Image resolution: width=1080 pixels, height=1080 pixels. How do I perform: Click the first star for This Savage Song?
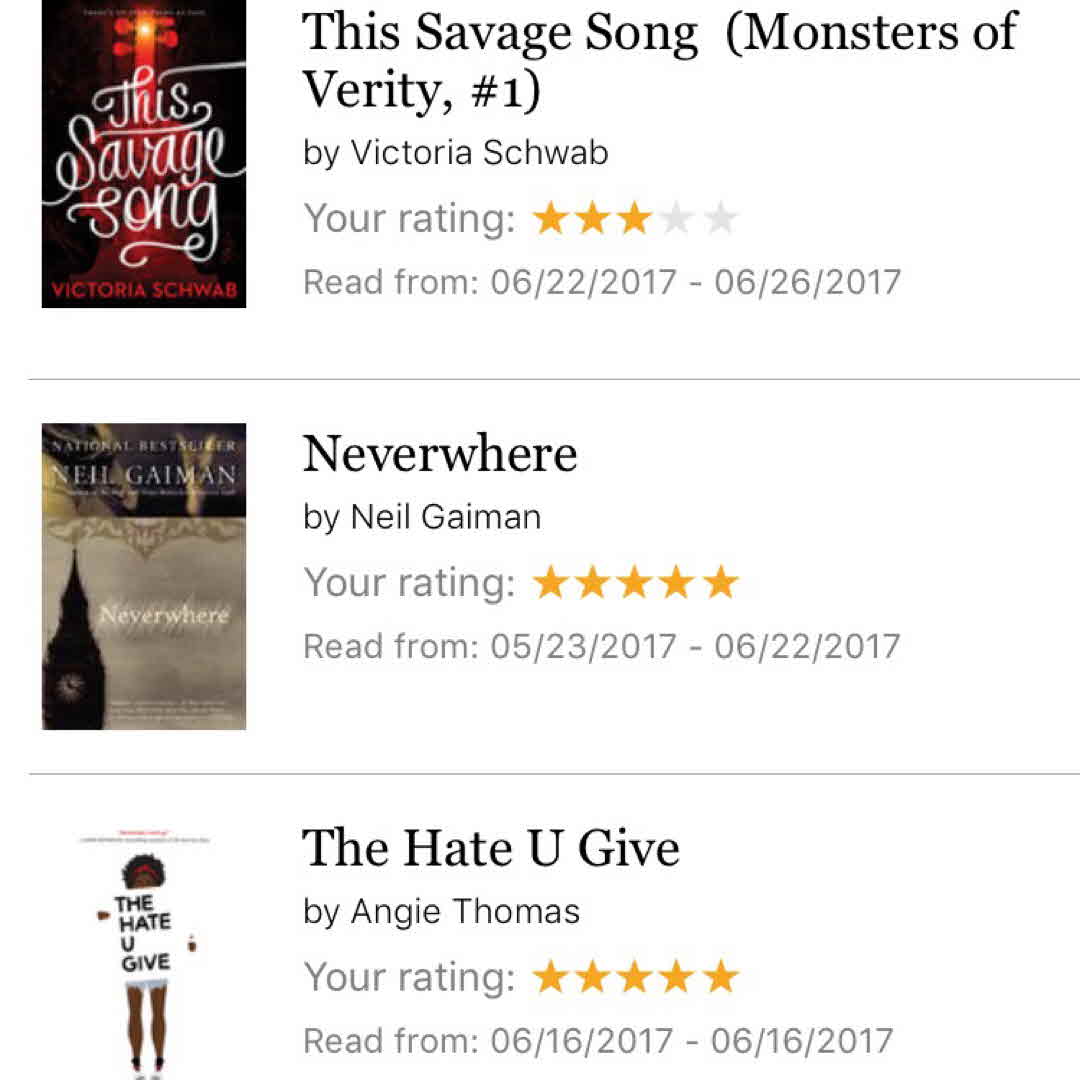[550, 218]
